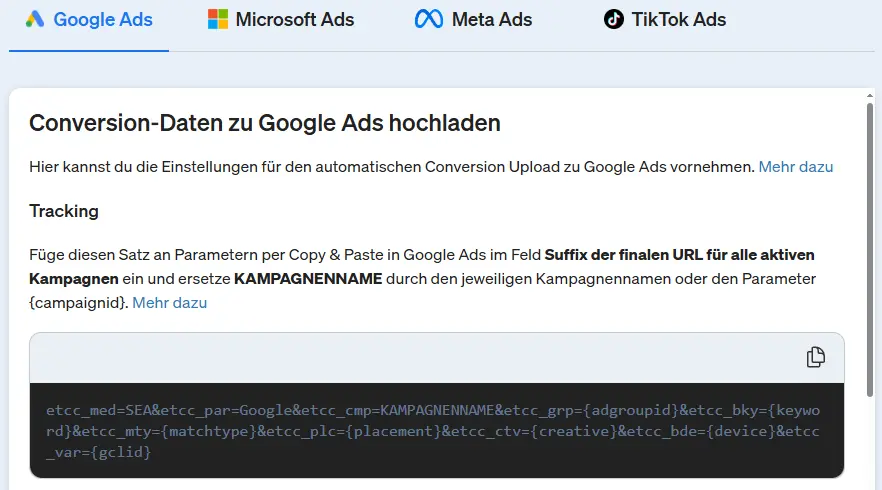Click the Google Ads logo icon
Viewport: 882px width, 490px height.
pyautogui.click(x=35, y=19)
